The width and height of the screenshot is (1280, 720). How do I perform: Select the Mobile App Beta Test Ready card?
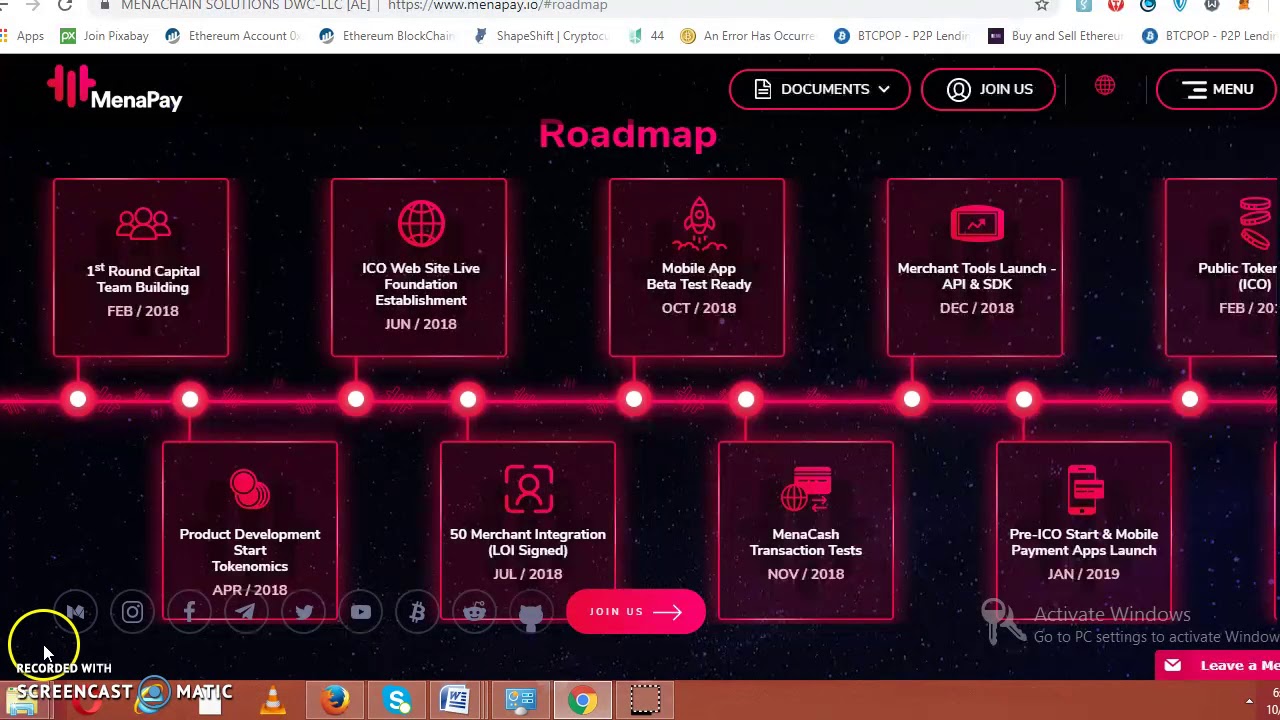point(697,268)
